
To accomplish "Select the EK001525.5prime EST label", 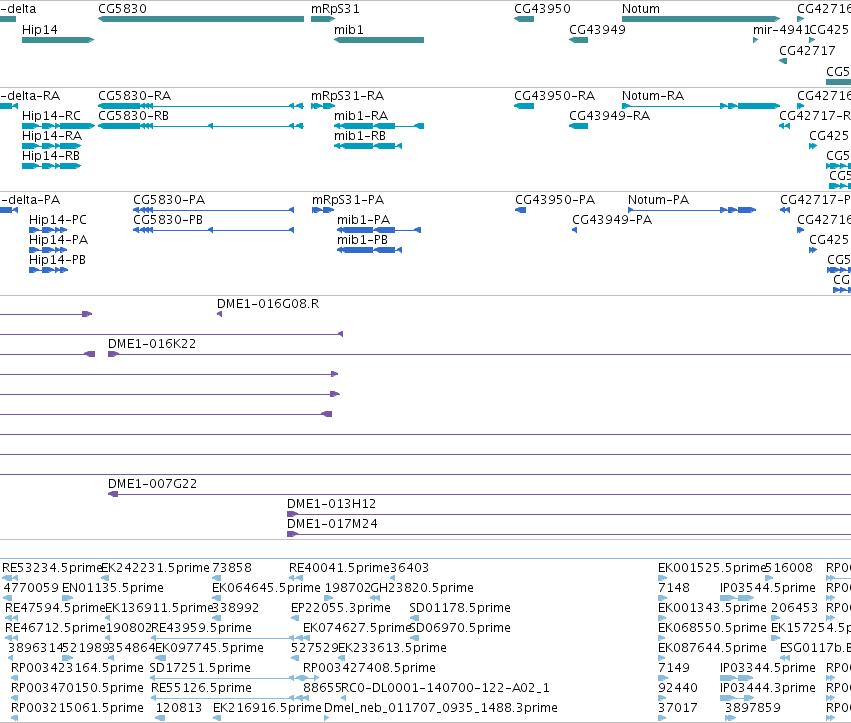I will pyautogui.click(x=712, y=568).
